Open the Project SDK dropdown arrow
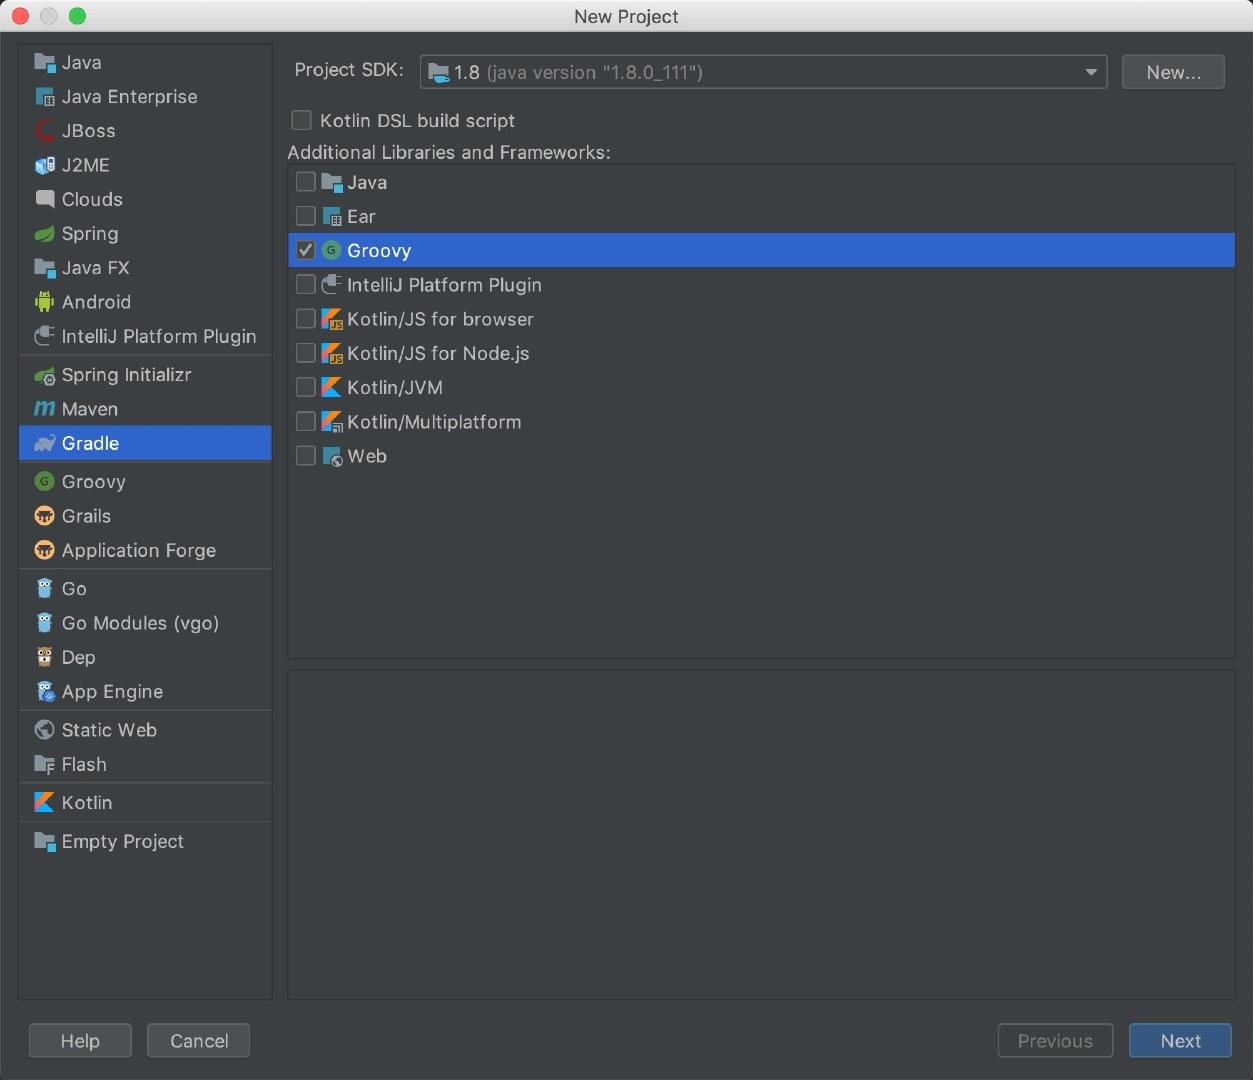 click(x=1091, y=72)
